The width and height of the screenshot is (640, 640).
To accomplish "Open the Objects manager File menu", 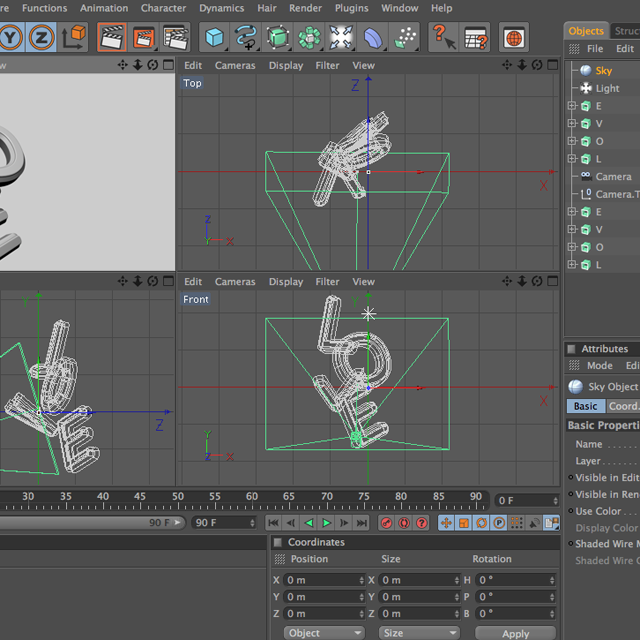I will [x=595, y=49].
